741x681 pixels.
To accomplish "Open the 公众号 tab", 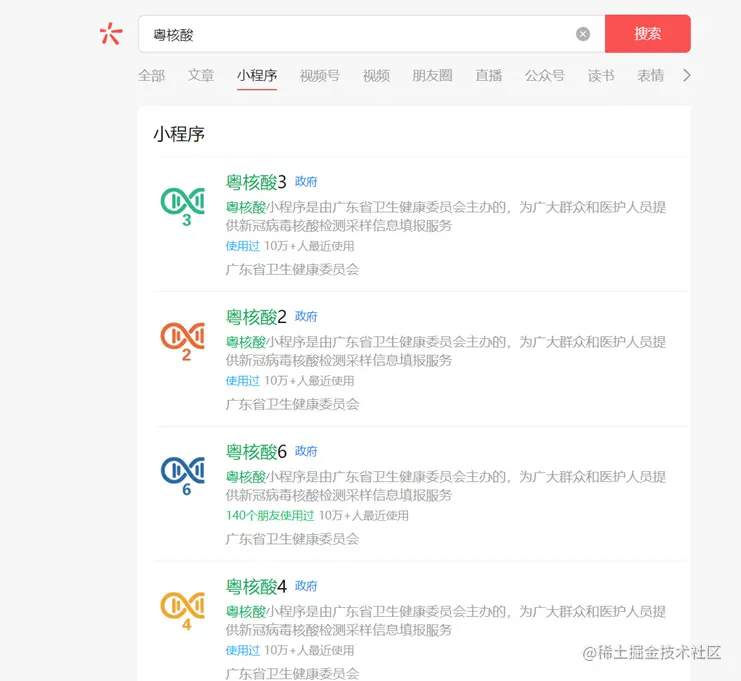I will pyautogui.click(x=545, y=76).
